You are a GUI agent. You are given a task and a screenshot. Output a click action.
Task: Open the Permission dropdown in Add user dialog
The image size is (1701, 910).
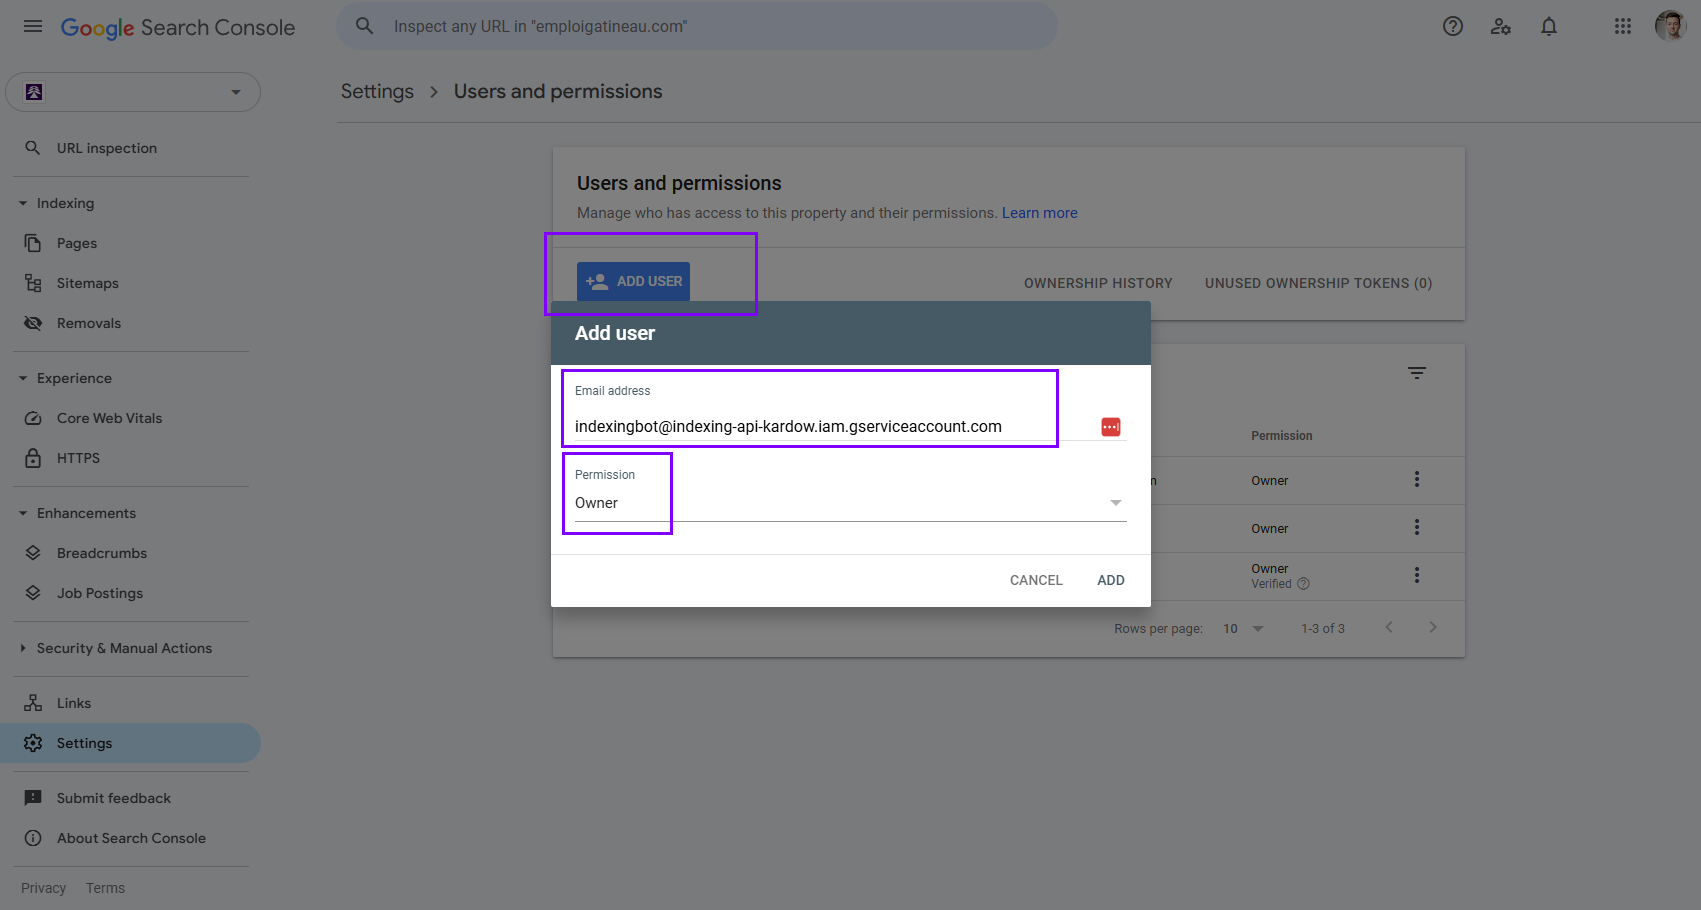[x=1114, y=503]
